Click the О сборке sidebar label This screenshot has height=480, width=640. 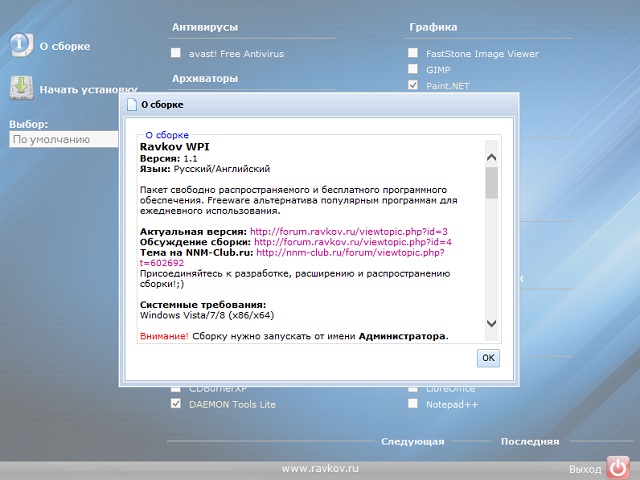point(64,46)
